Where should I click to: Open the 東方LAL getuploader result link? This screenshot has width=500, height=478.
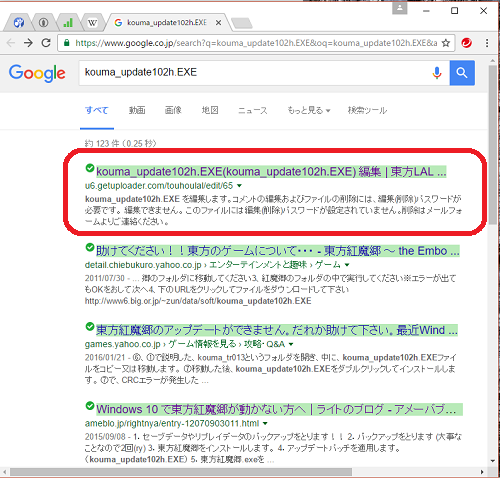click(x=271, y=172)
